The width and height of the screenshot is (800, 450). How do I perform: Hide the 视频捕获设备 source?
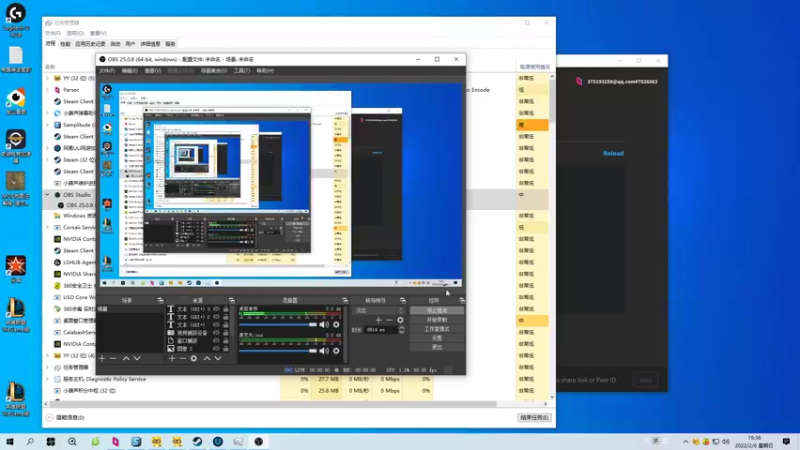coord(216,333)
